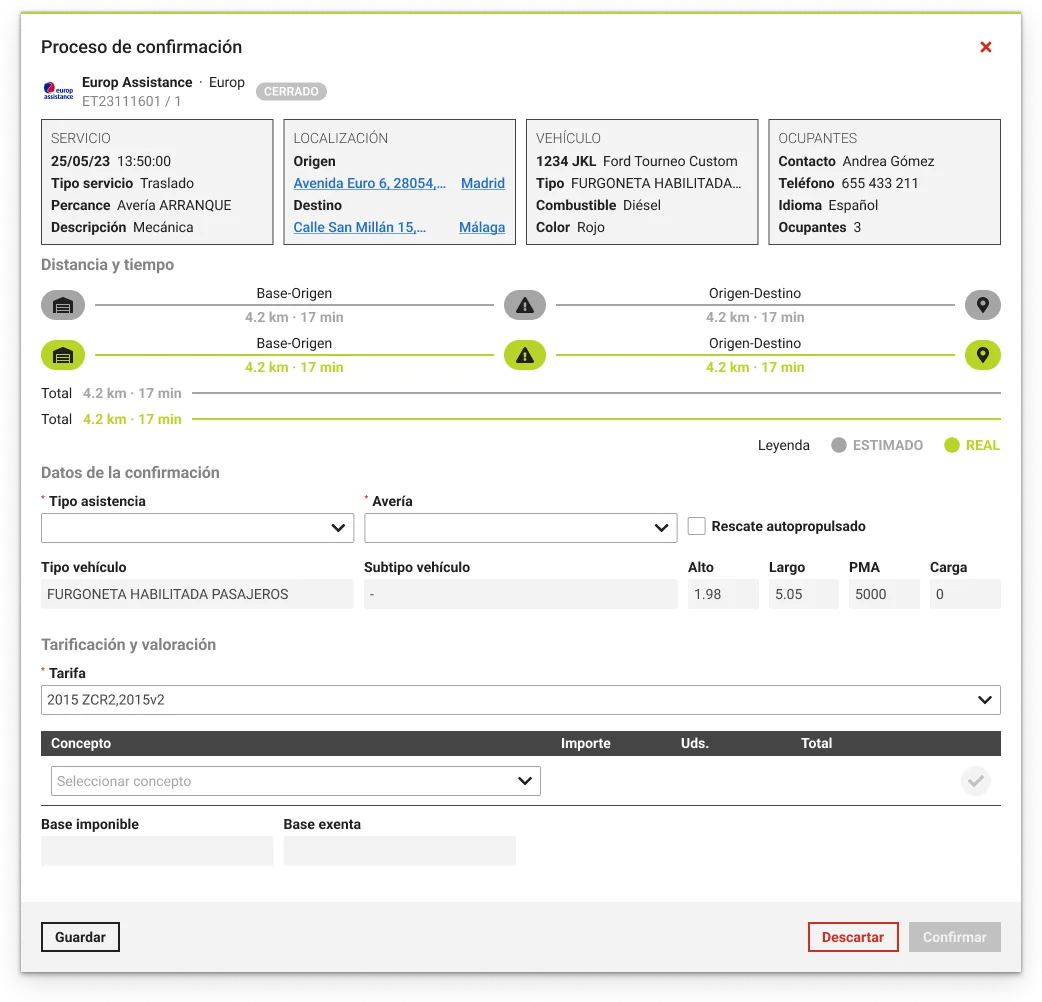Click the Subtipo vehículo field
The height and width of the screenshot is (1002, 1042).
coord(520,594)
